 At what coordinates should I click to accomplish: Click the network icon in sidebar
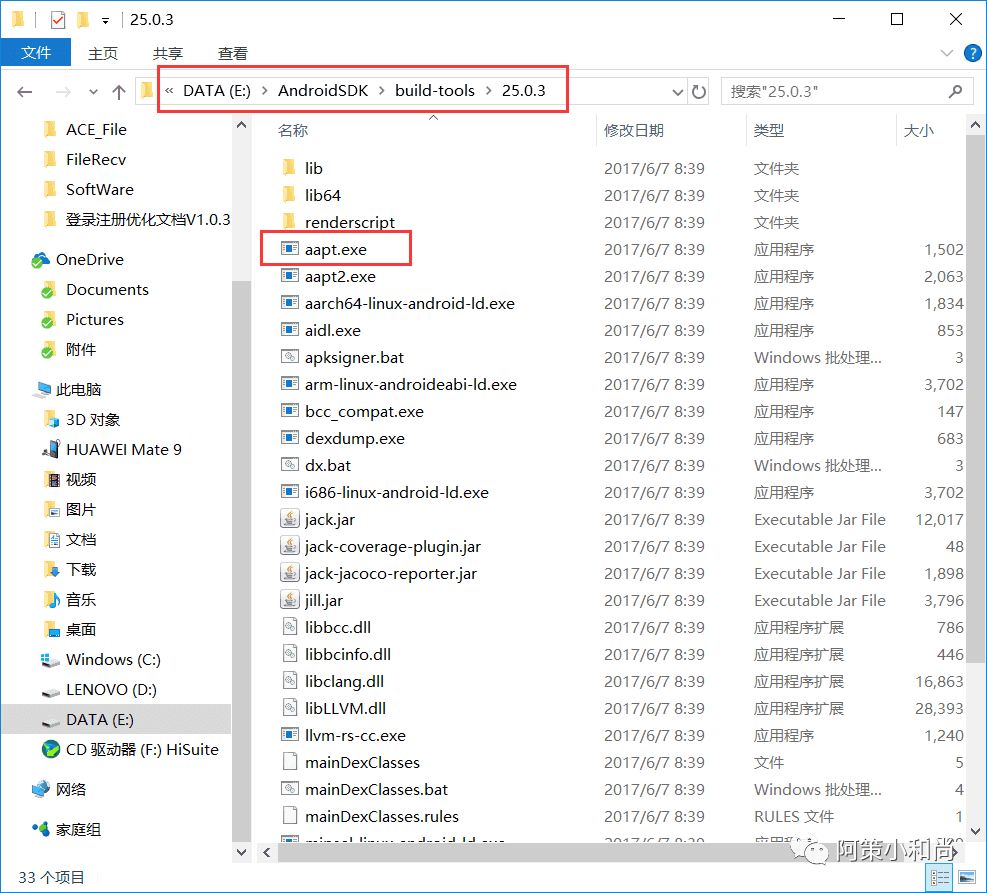tap(41, 789)
